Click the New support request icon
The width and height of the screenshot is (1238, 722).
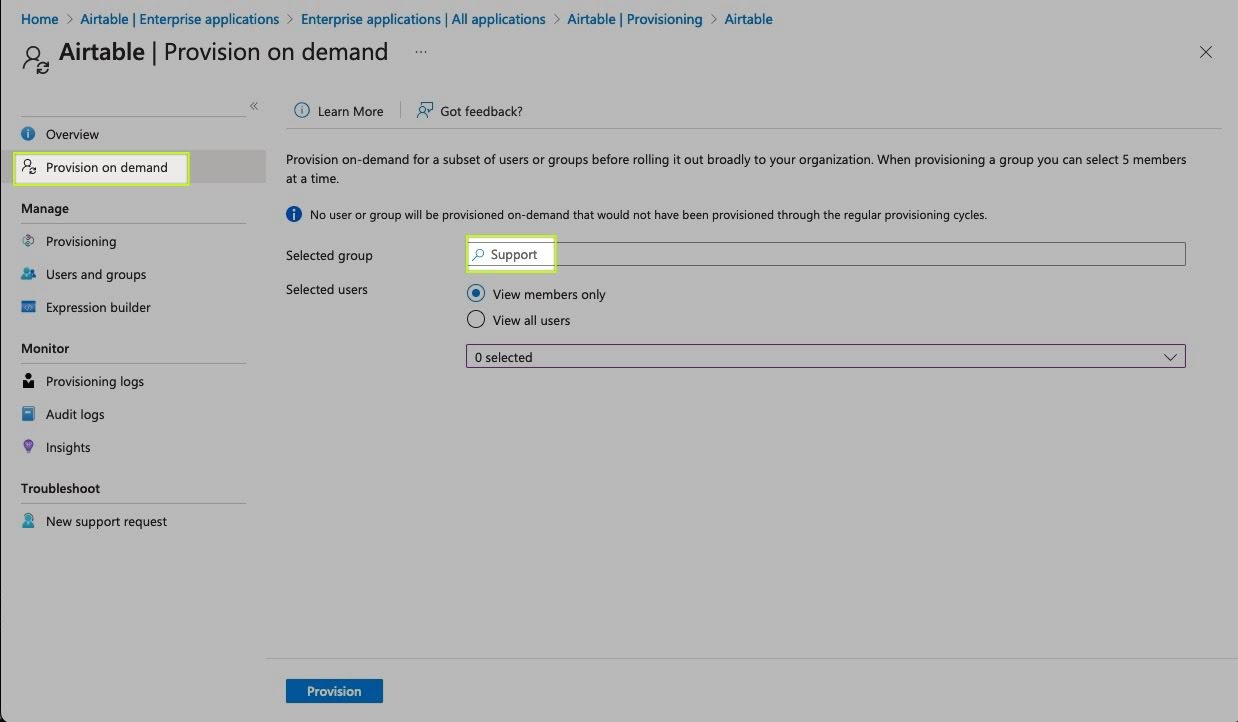(x=28, y=521)
